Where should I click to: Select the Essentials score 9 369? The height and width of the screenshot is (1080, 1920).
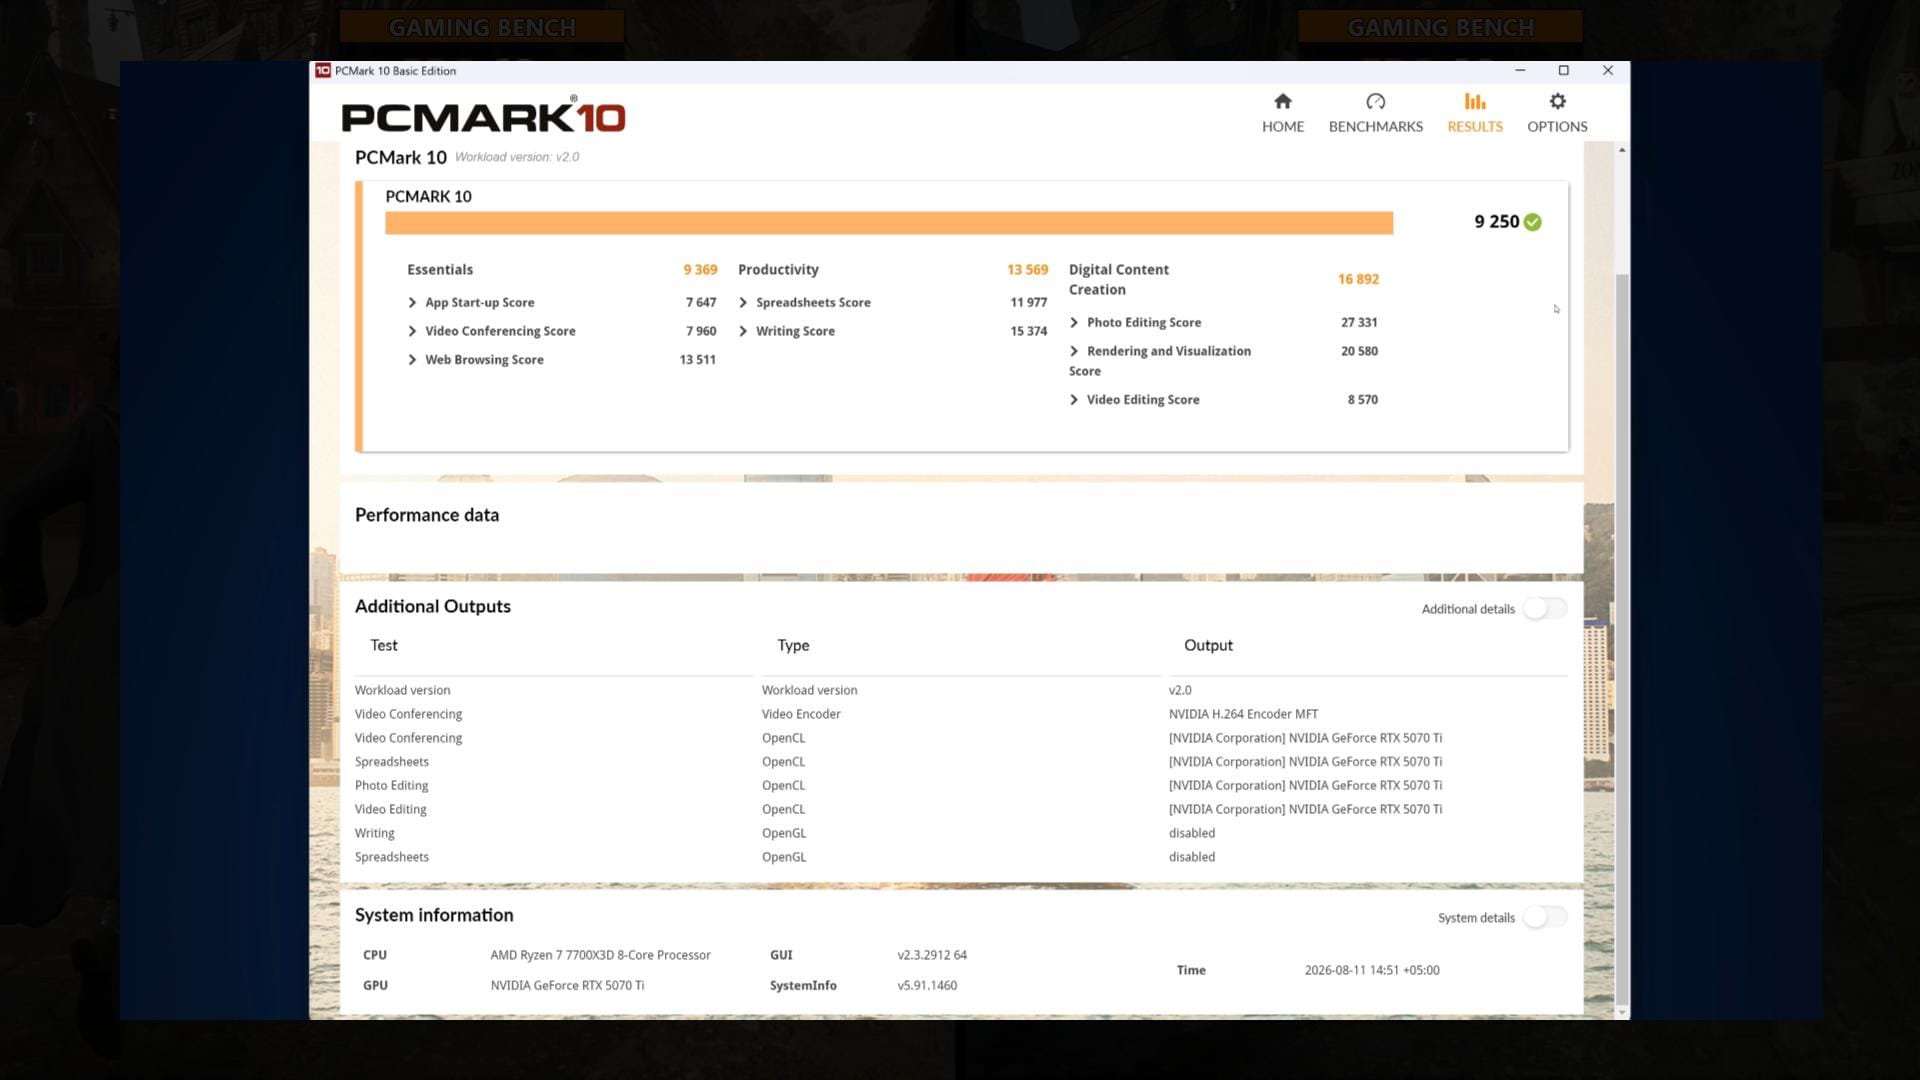(x=700, y=270)
